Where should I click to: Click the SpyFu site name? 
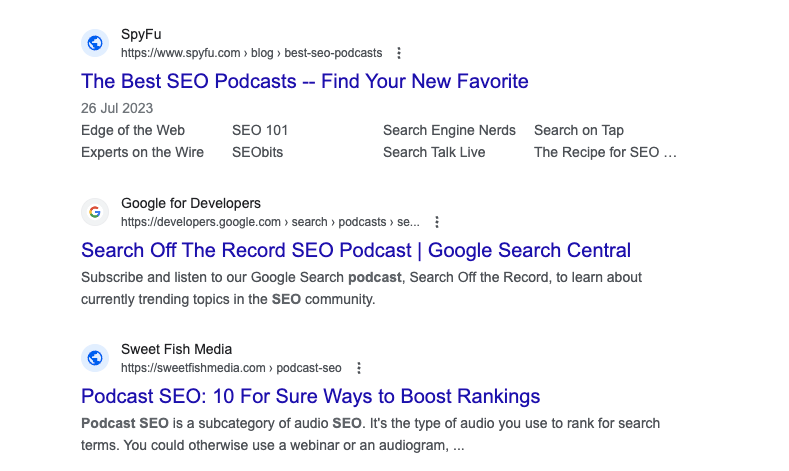(141, 34)
